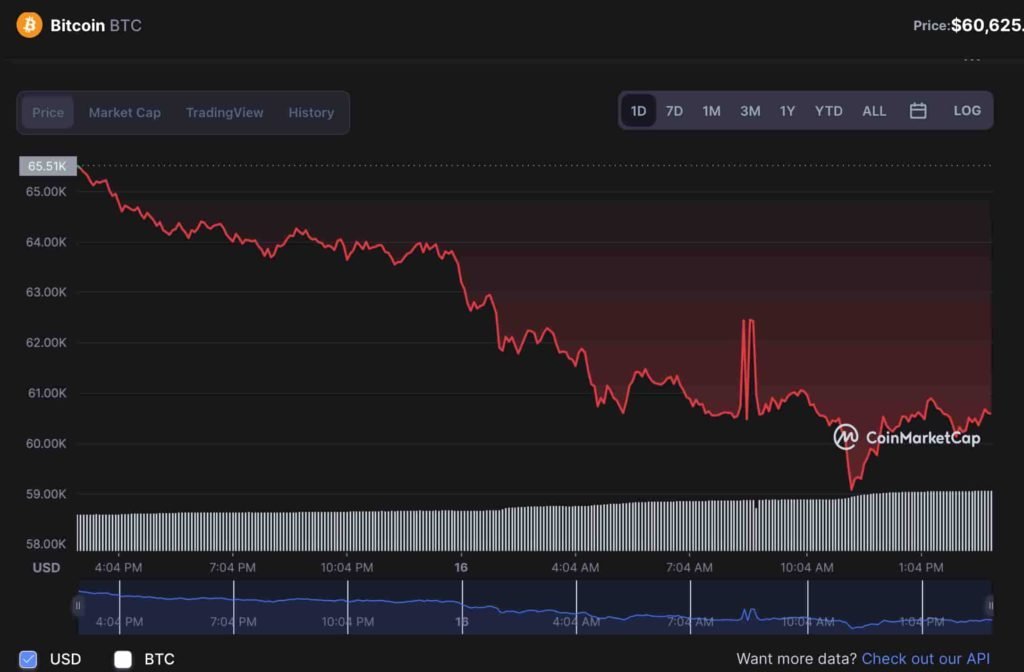Choose the YTD time range
1024x672 pixels.
tap(828, 111)
